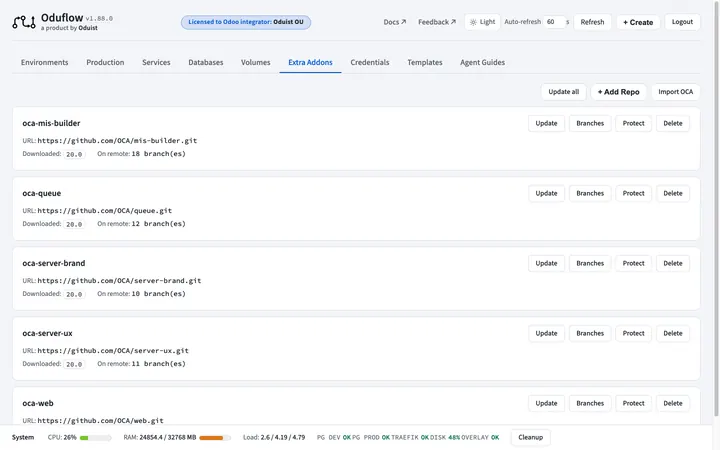Viewport: 720px width, 450px height.
Task: Click the + Create button
Action: (638, 22)
